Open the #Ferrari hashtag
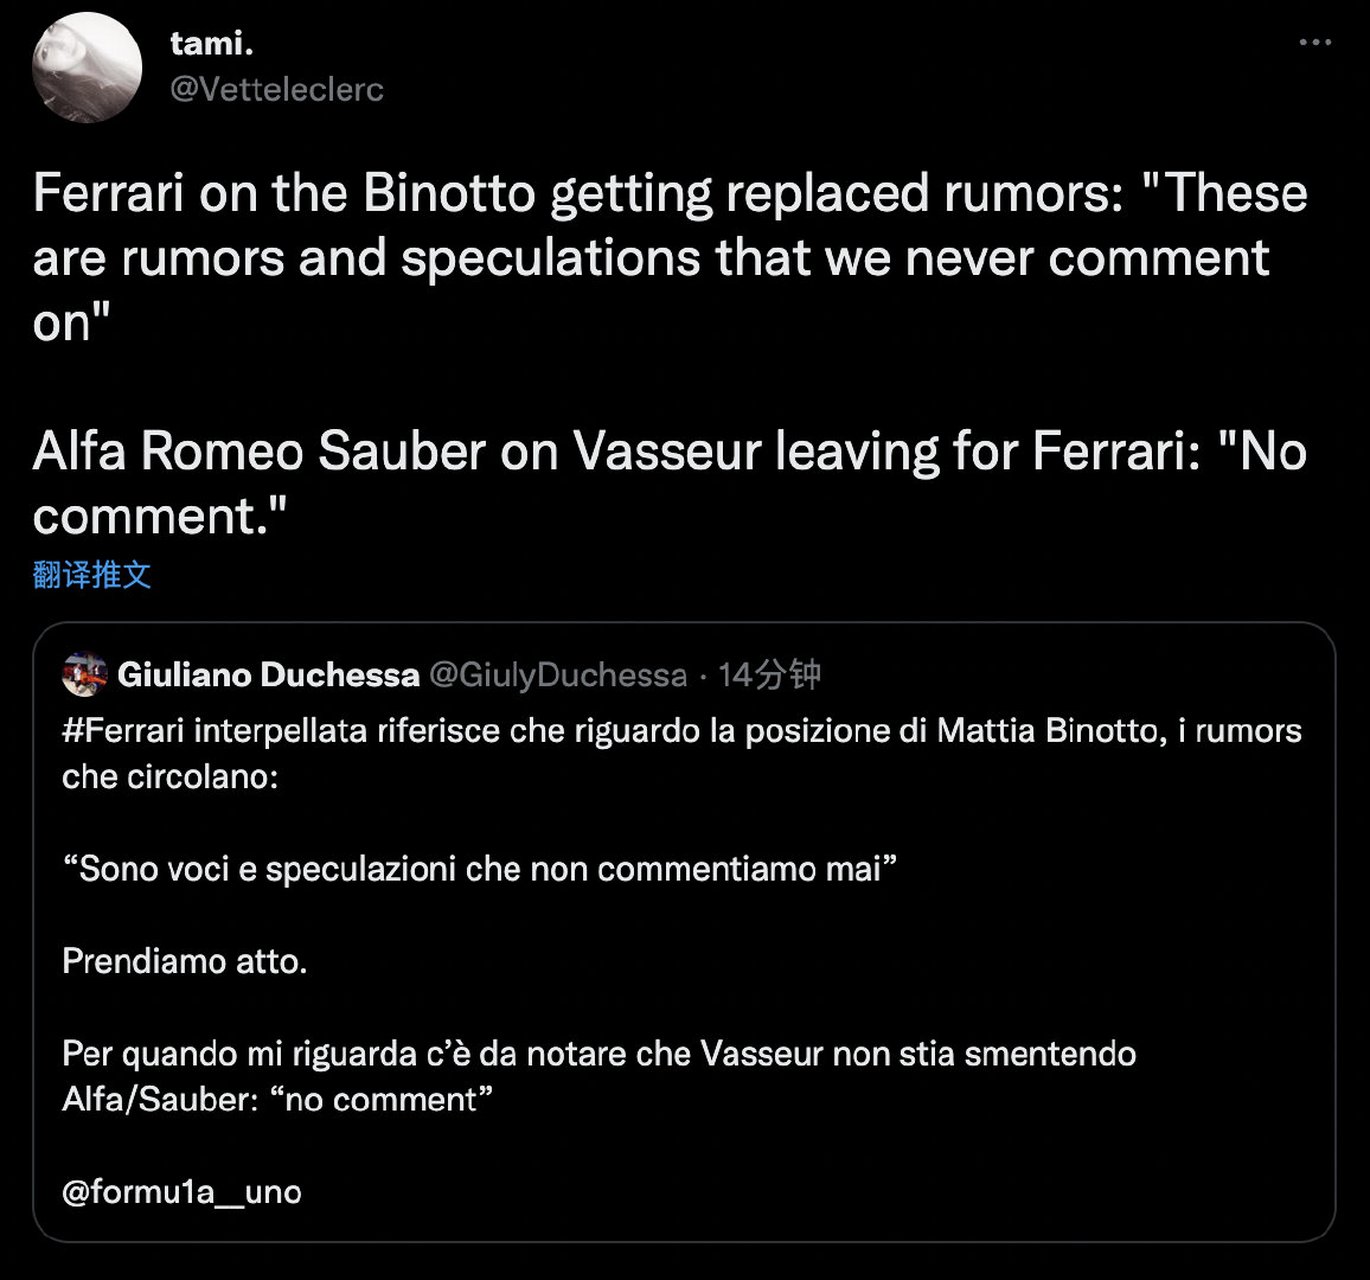1370x1280 pixels. click(x=123, y=731)
